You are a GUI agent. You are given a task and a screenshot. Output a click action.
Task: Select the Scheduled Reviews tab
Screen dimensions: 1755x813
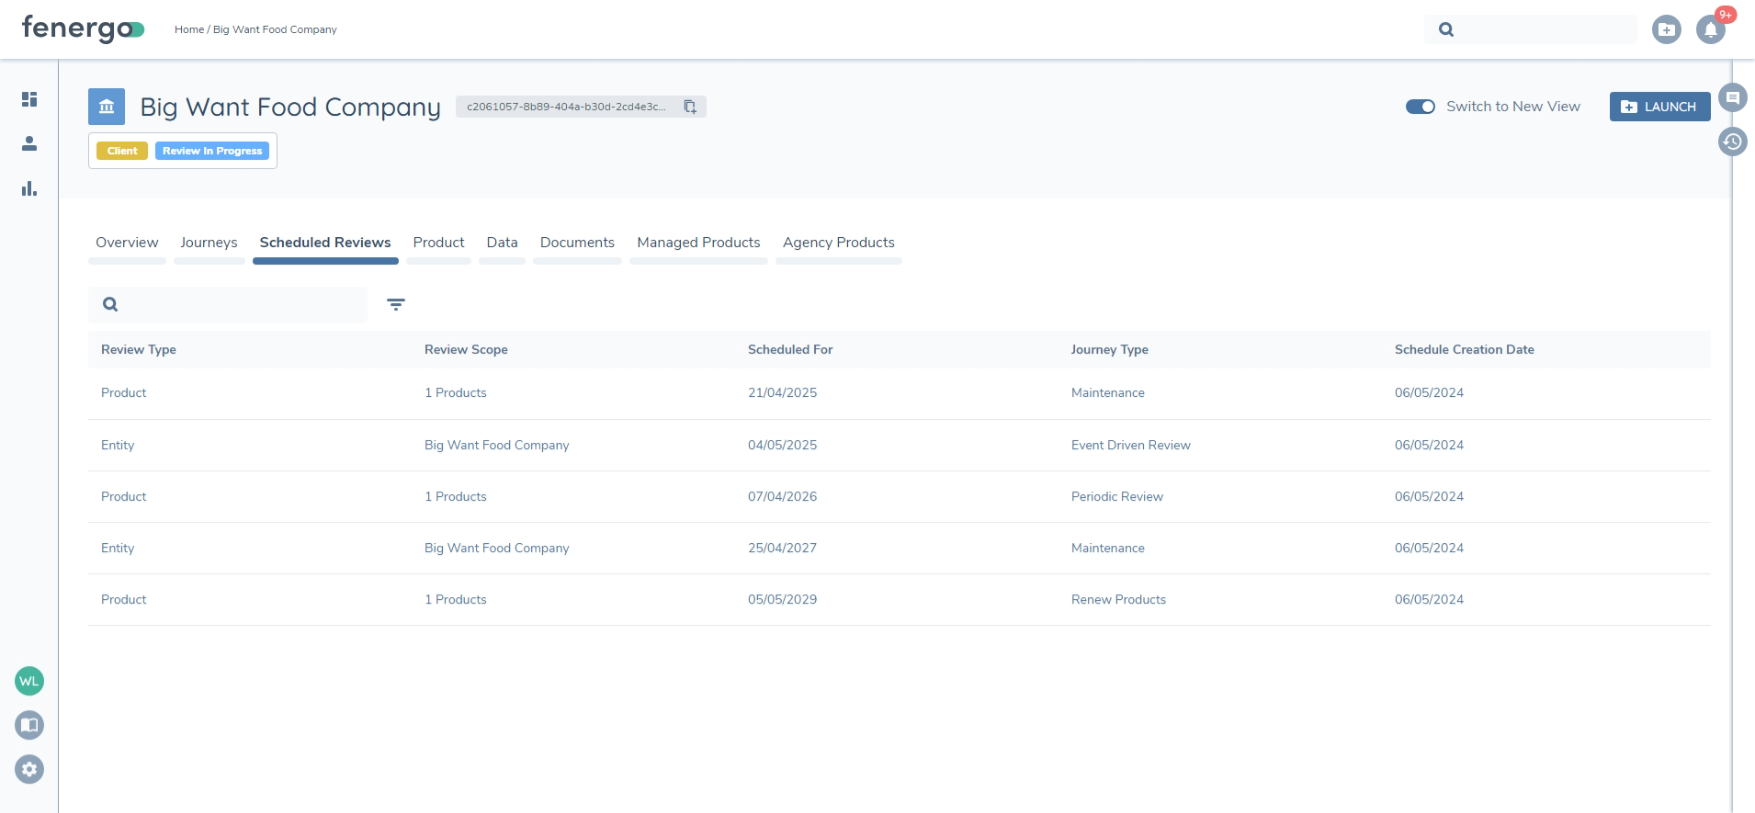coord(325,242)
